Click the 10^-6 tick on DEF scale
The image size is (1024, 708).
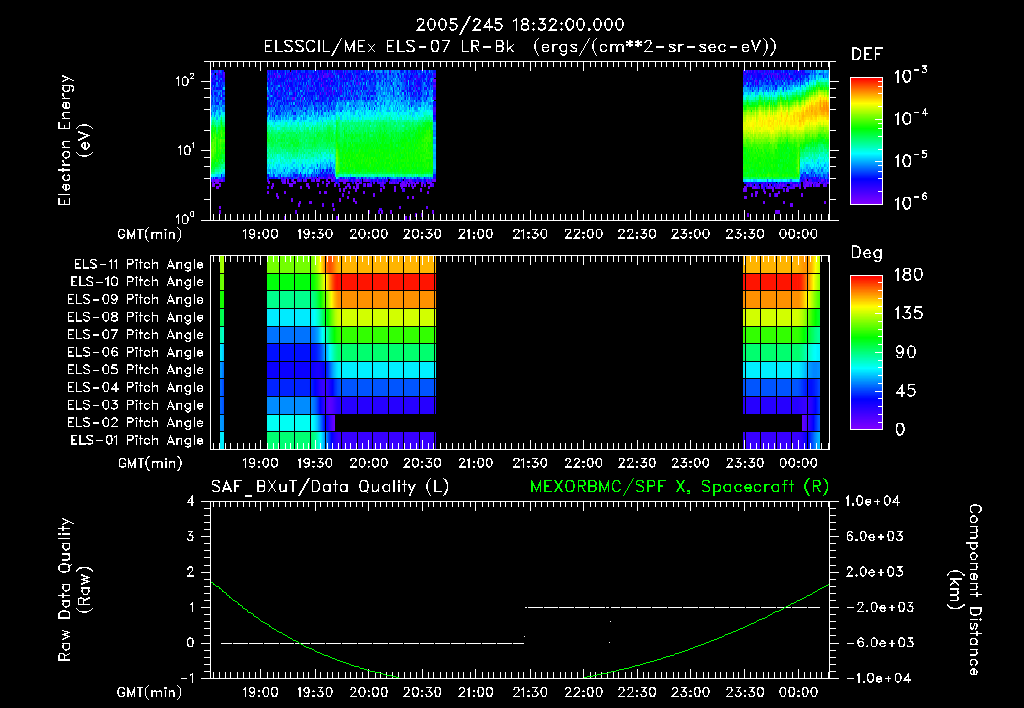(x=911, y=202)
